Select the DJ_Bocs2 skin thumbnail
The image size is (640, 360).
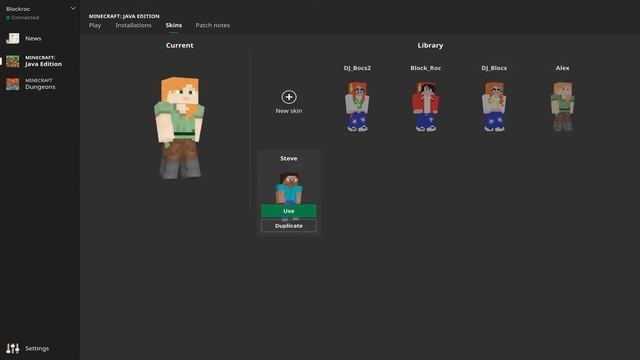pos(357,107)
